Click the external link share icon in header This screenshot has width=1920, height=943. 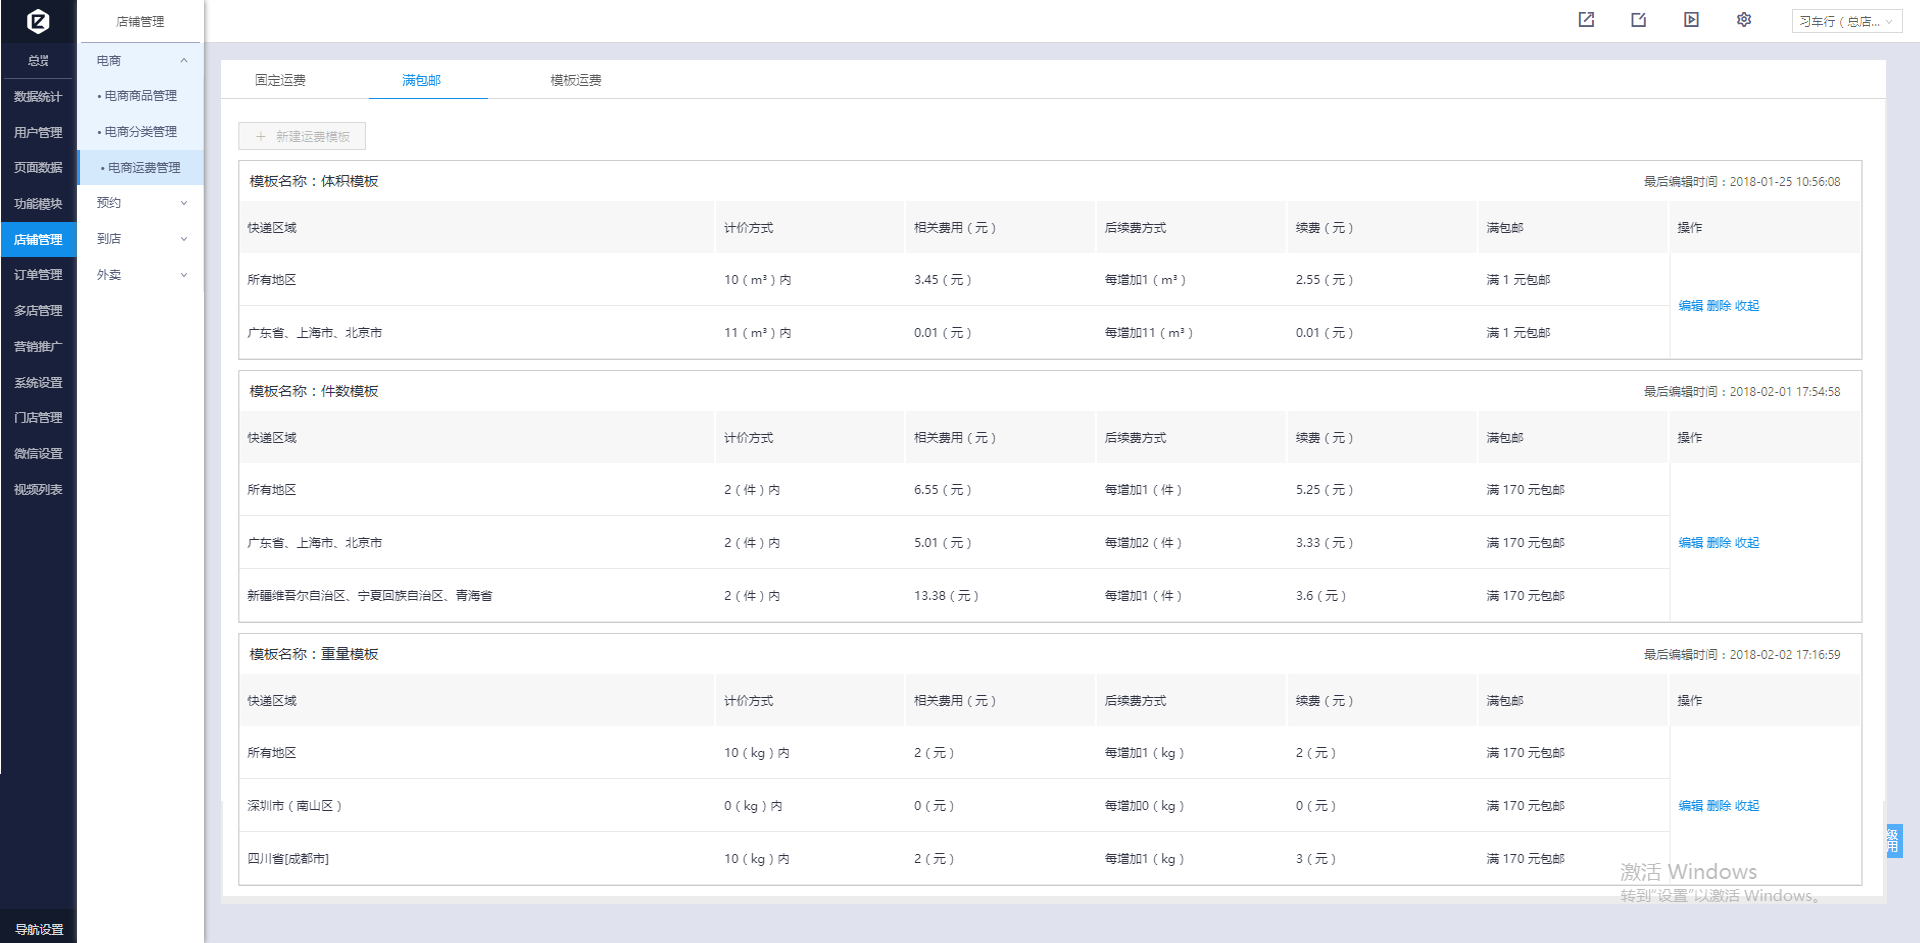click(1586, 20)
